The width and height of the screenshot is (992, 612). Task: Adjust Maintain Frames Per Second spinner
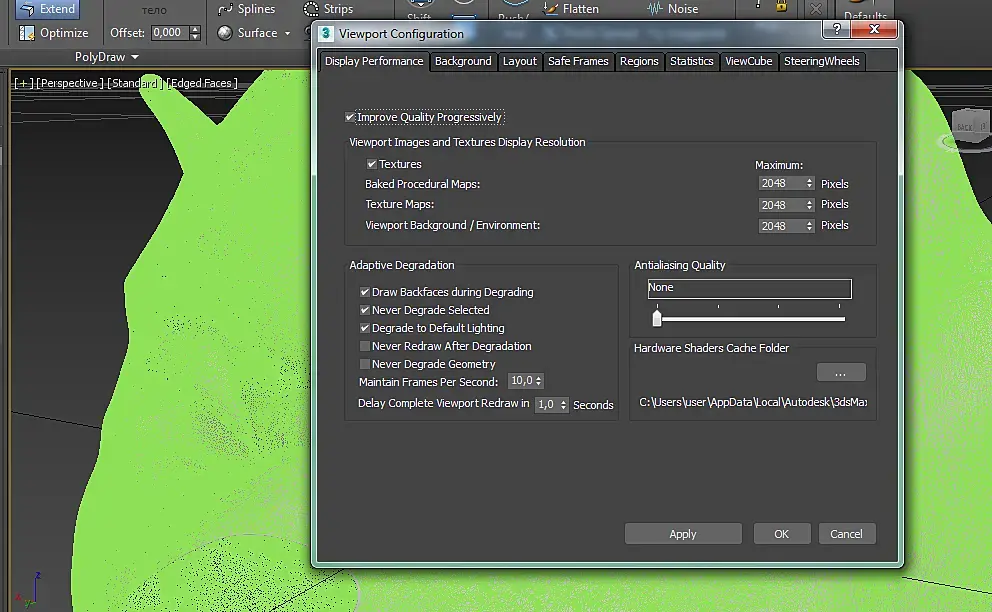coord(538,381)
